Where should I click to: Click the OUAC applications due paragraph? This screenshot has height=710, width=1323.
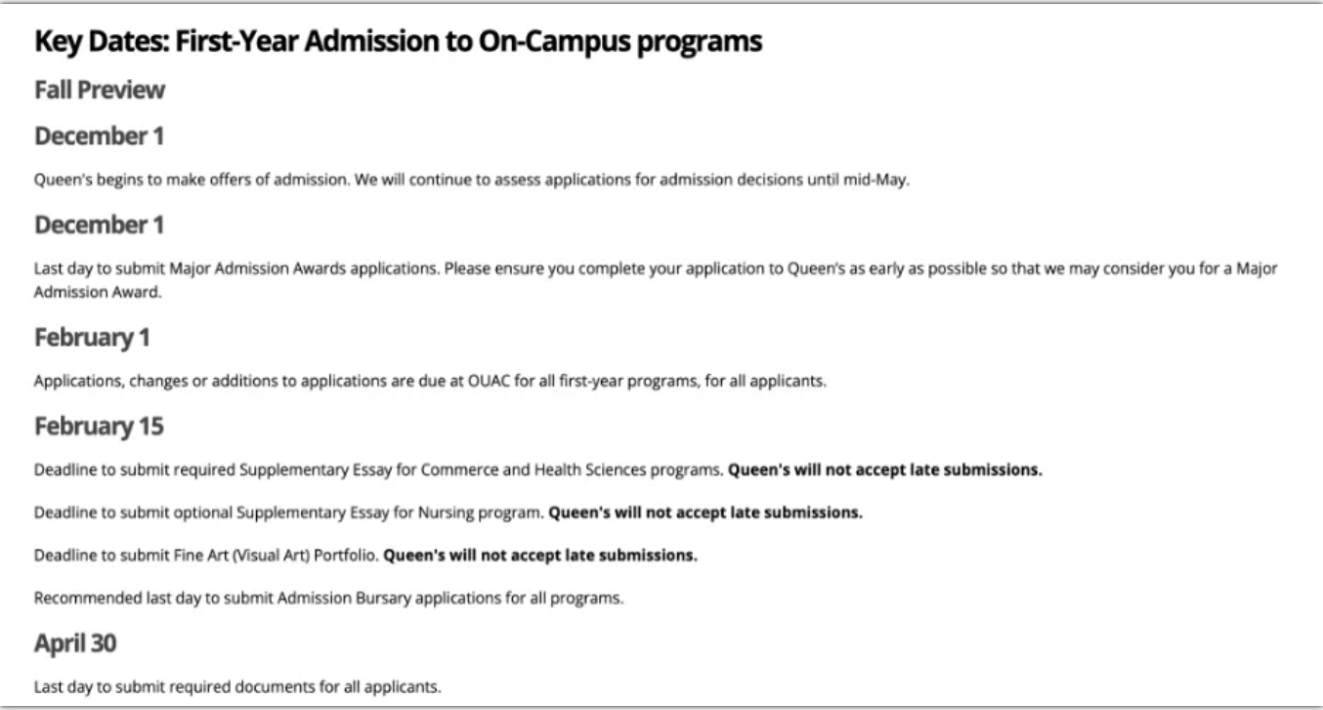click(430, 382)
